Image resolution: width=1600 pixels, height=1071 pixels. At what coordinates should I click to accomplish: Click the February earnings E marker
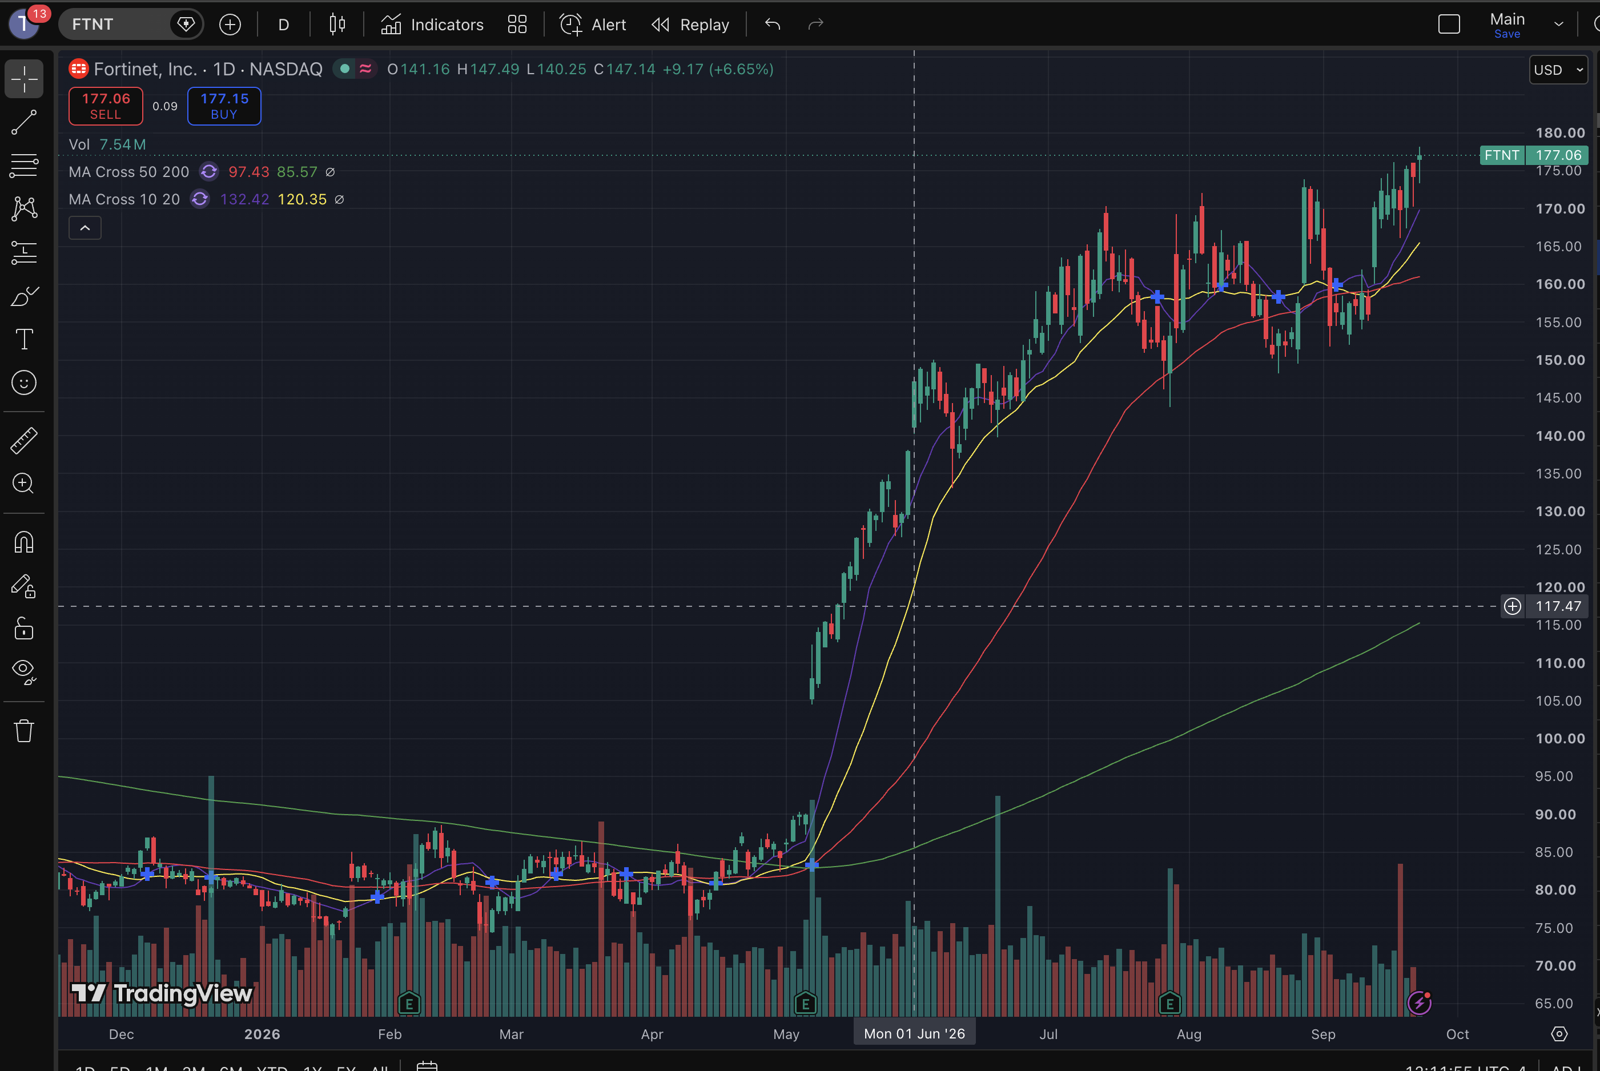pyautogui.click(x=408, y=1003)
